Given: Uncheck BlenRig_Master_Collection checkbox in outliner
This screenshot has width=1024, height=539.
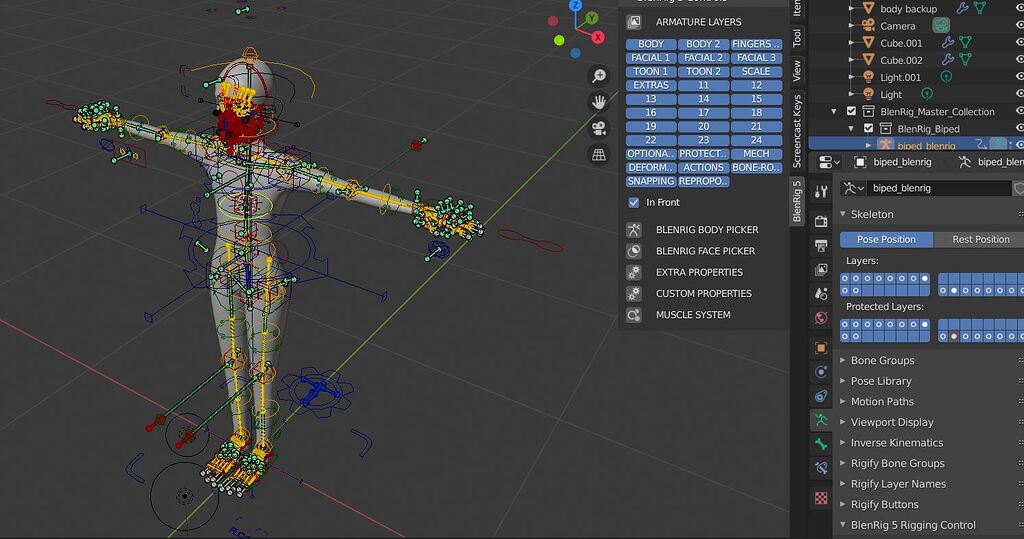Looking at the screenshot, I should click(x=851, y=111).
